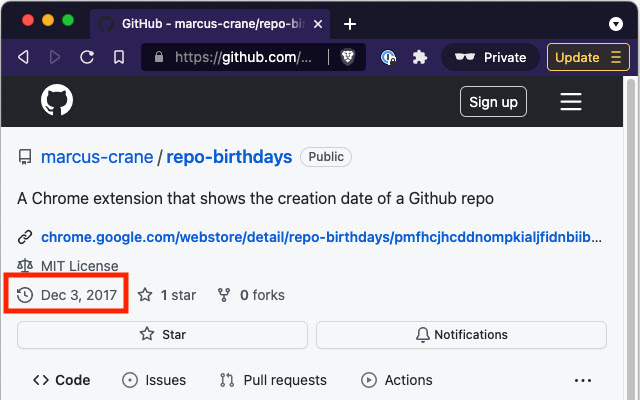Open the repo-birthdays repository link
This screenshot has height=400, width=640.
(229, 157)
